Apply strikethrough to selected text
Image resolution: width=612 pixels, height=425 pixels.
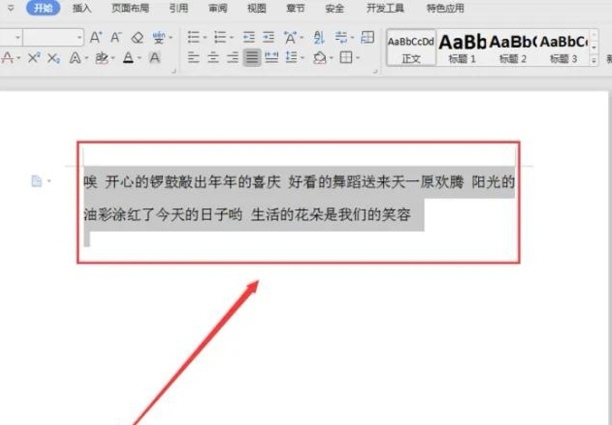pos(7,58)
